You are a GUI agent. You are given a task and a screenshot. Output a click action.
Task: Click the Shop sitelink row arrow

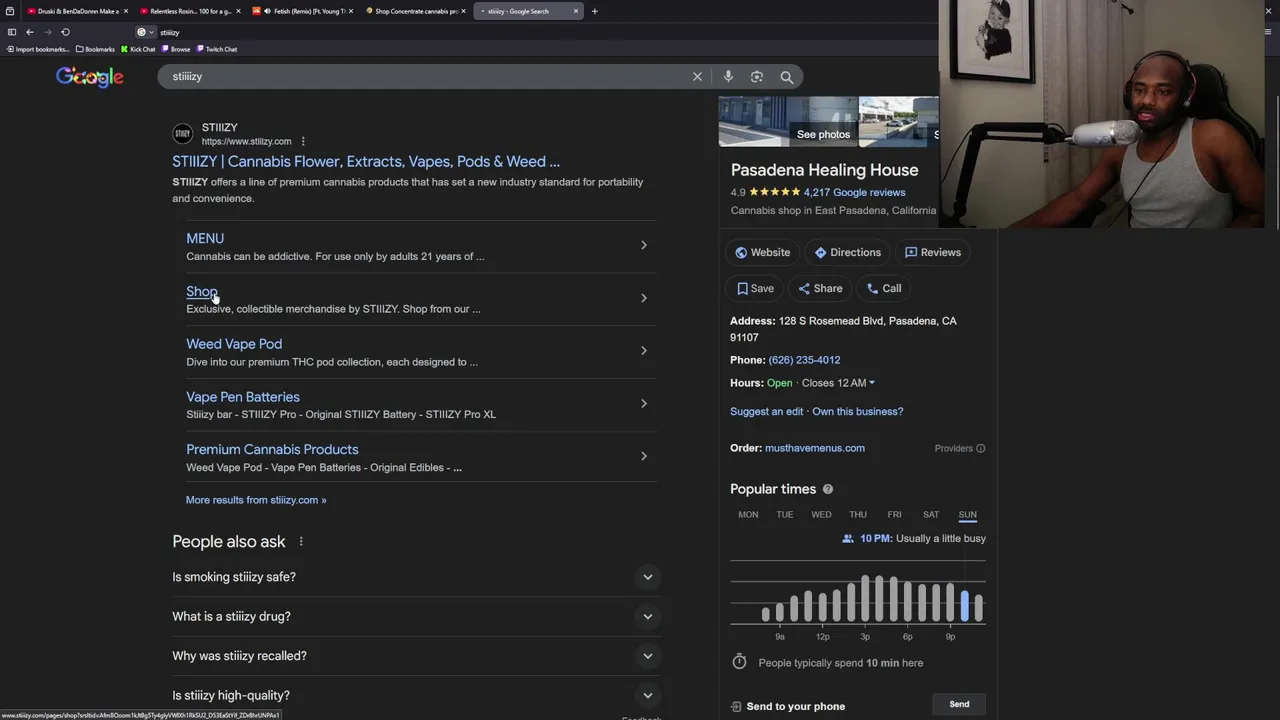(x=643, y=298)
